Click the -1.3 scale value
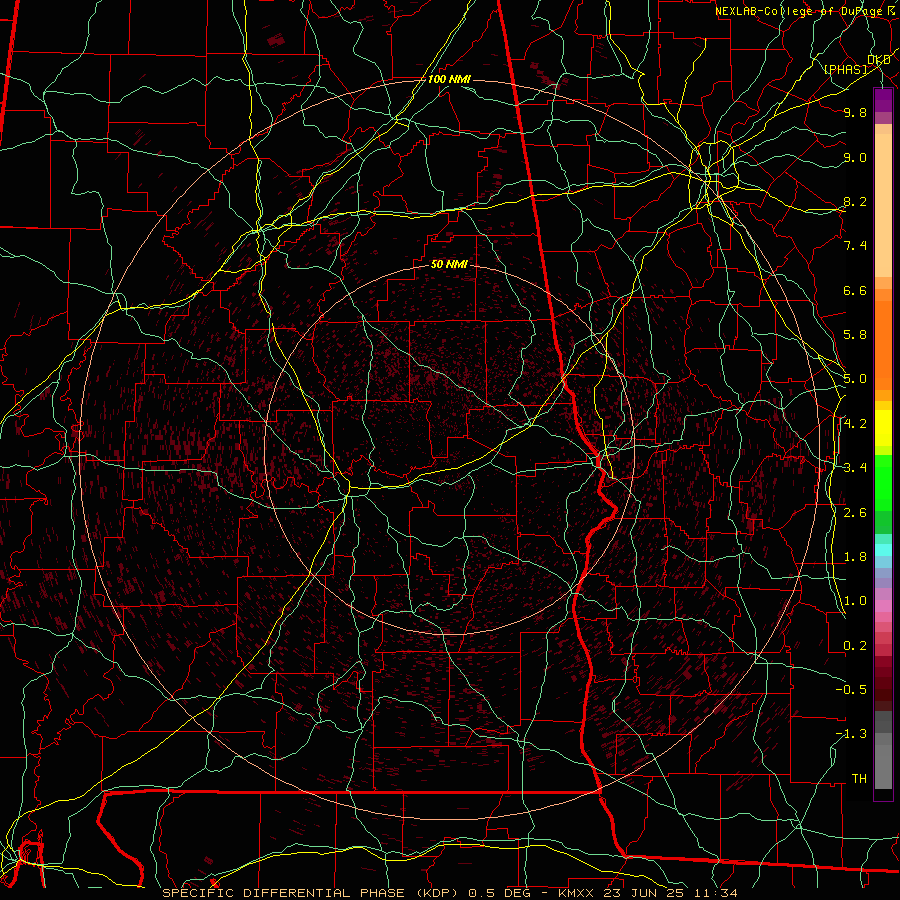The height and width of the screenshot is (900, 900). [851, 734]
